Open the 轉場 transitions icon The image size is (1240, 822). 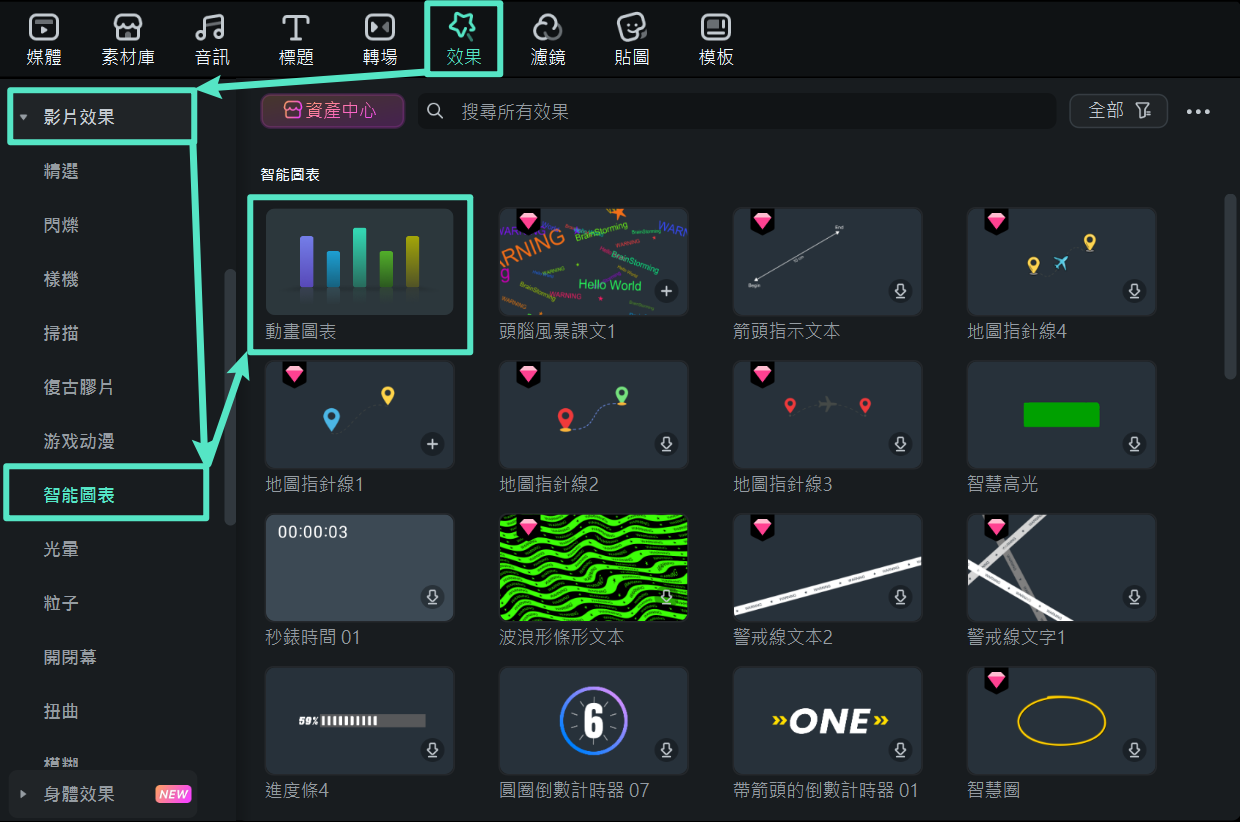(379, 28)
